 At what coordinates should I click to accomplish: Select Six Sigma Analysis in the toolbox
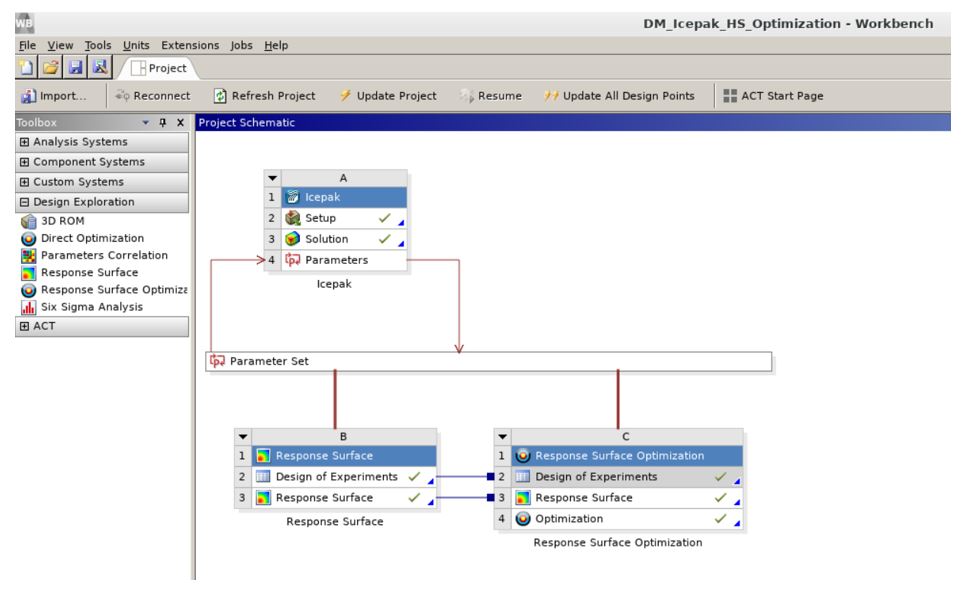pyautogui.click(x=82, y=307)
